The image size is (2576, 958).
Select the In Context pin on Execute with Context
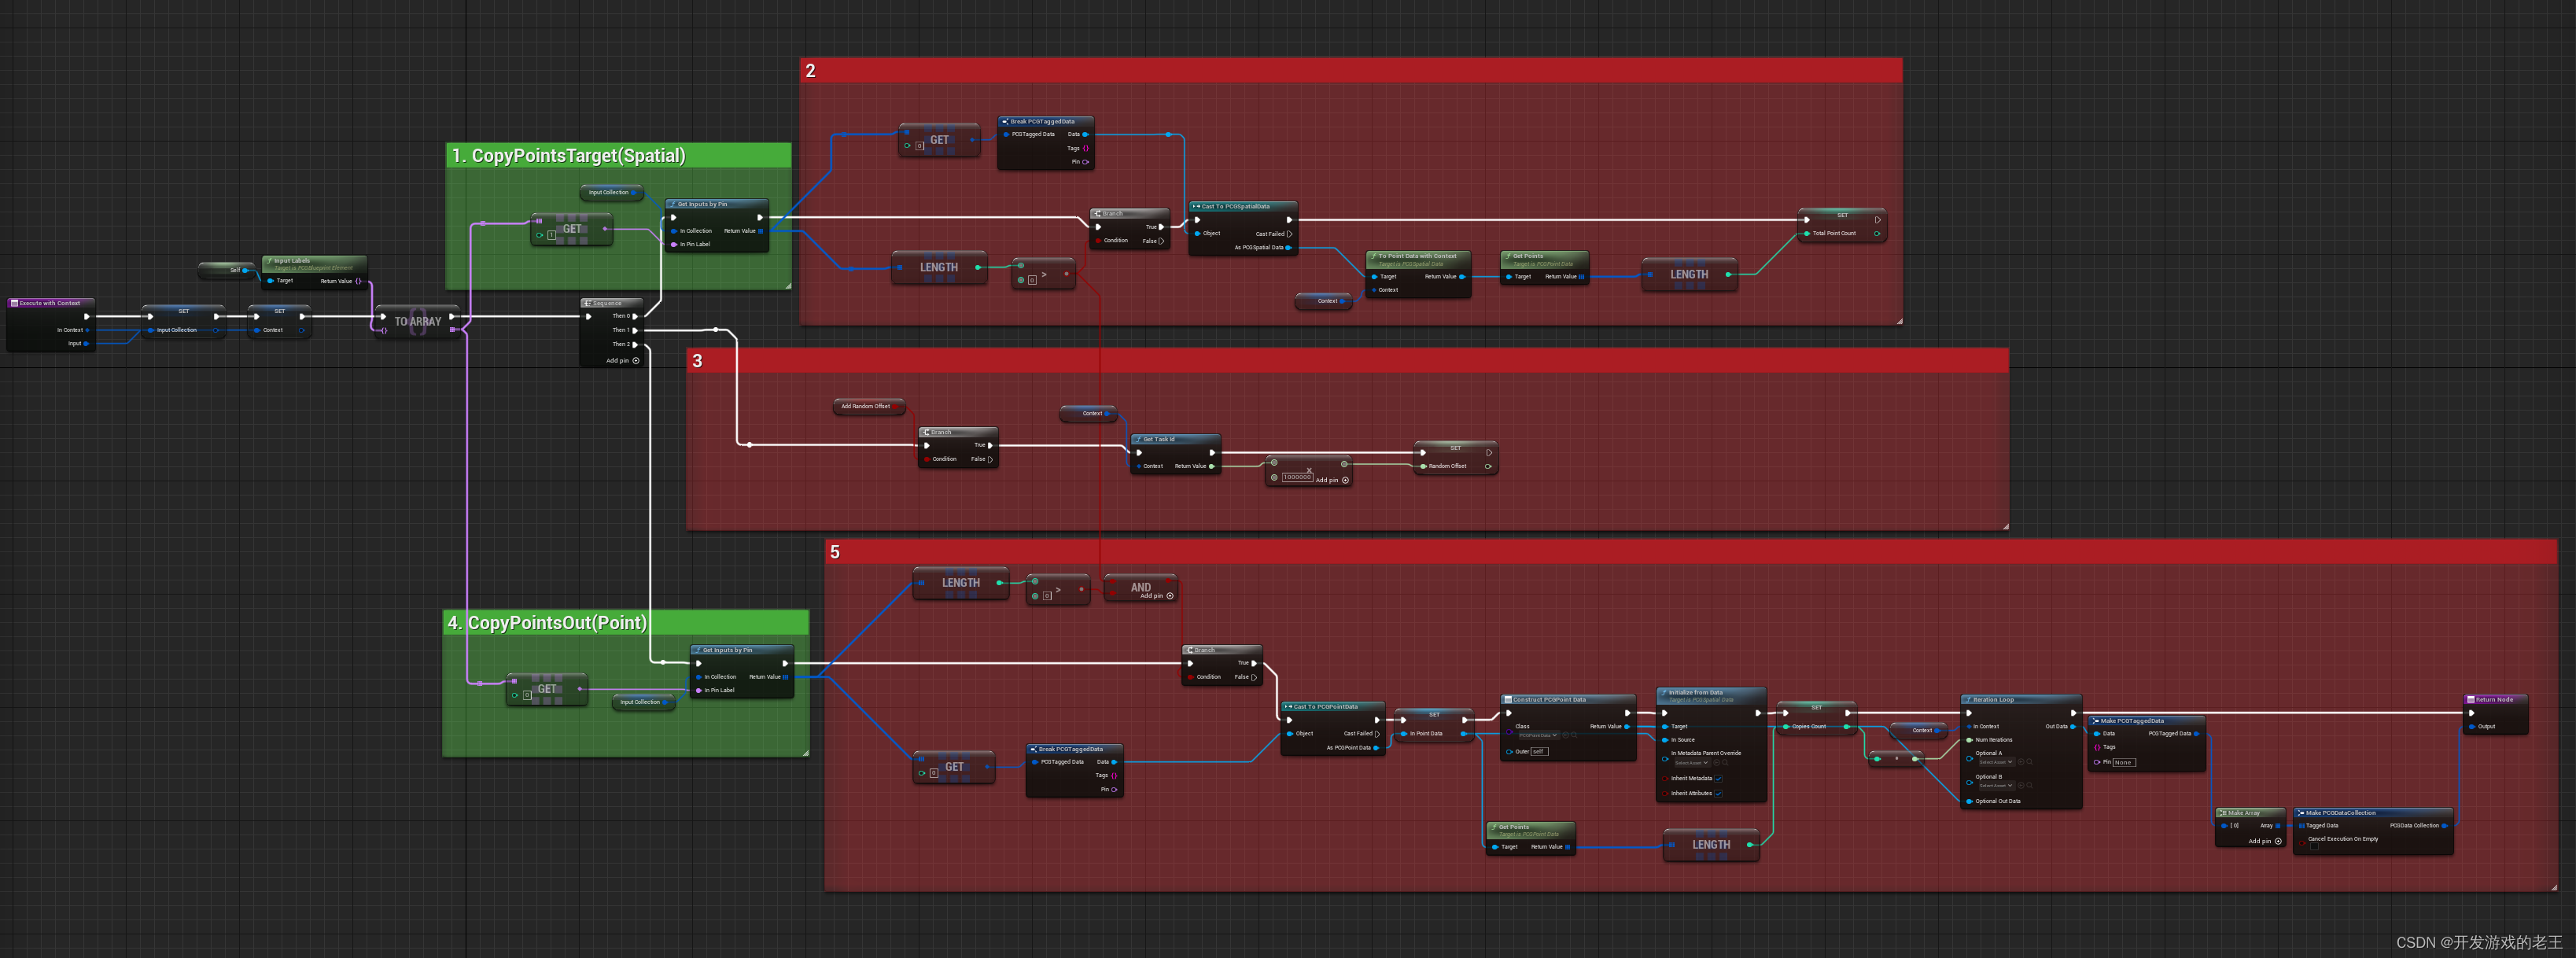pos(87,330)
